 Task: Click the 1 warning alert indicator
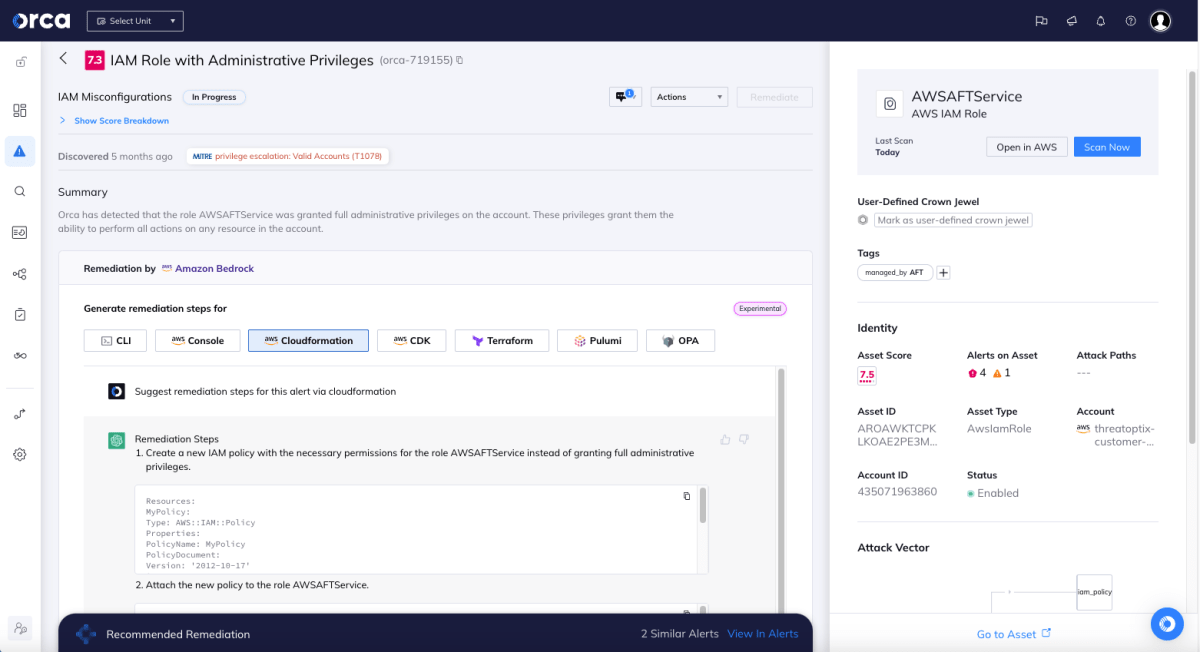click(1001, 373)
